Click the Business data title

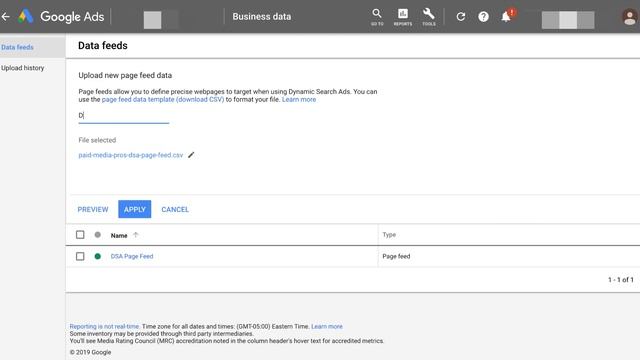(262, 17)
